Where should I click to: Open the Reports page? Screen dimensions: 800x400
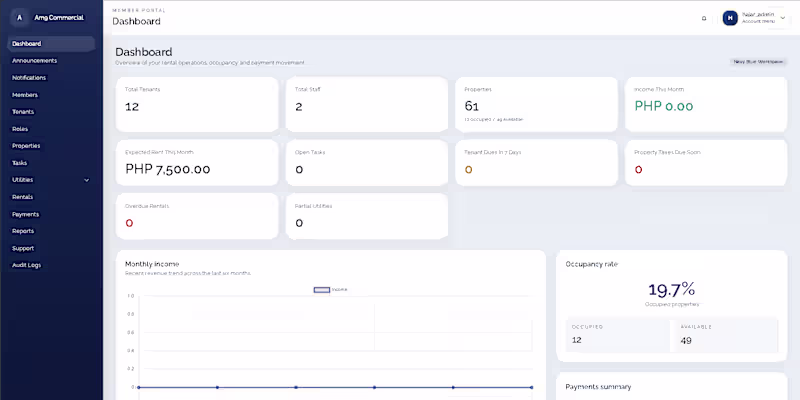point(23,231)
